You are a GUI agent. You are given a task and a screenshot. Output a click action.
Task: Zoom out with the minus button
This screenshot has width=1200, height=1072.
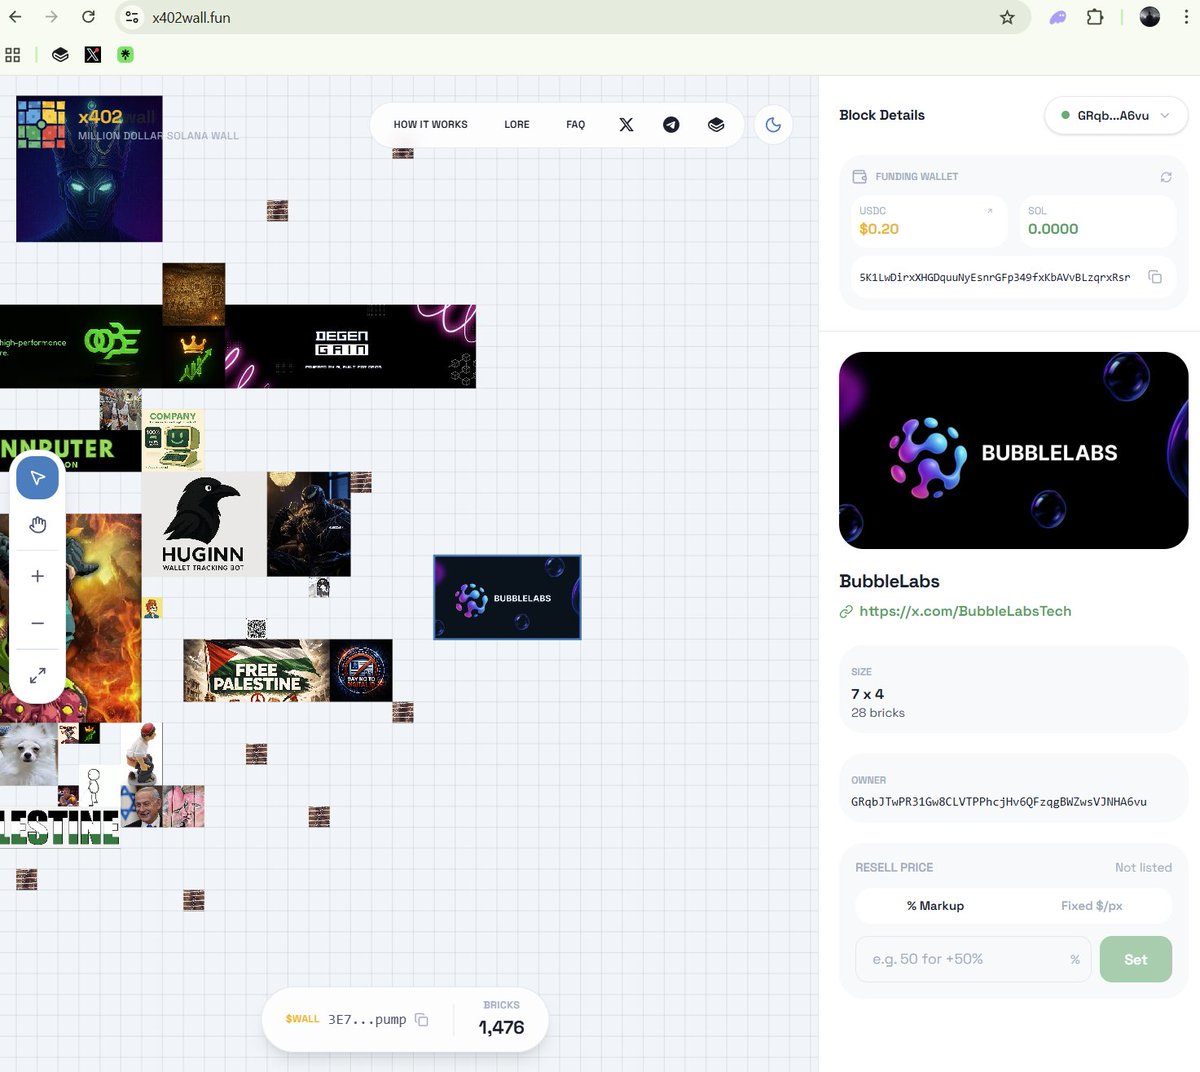coord(38,623)
